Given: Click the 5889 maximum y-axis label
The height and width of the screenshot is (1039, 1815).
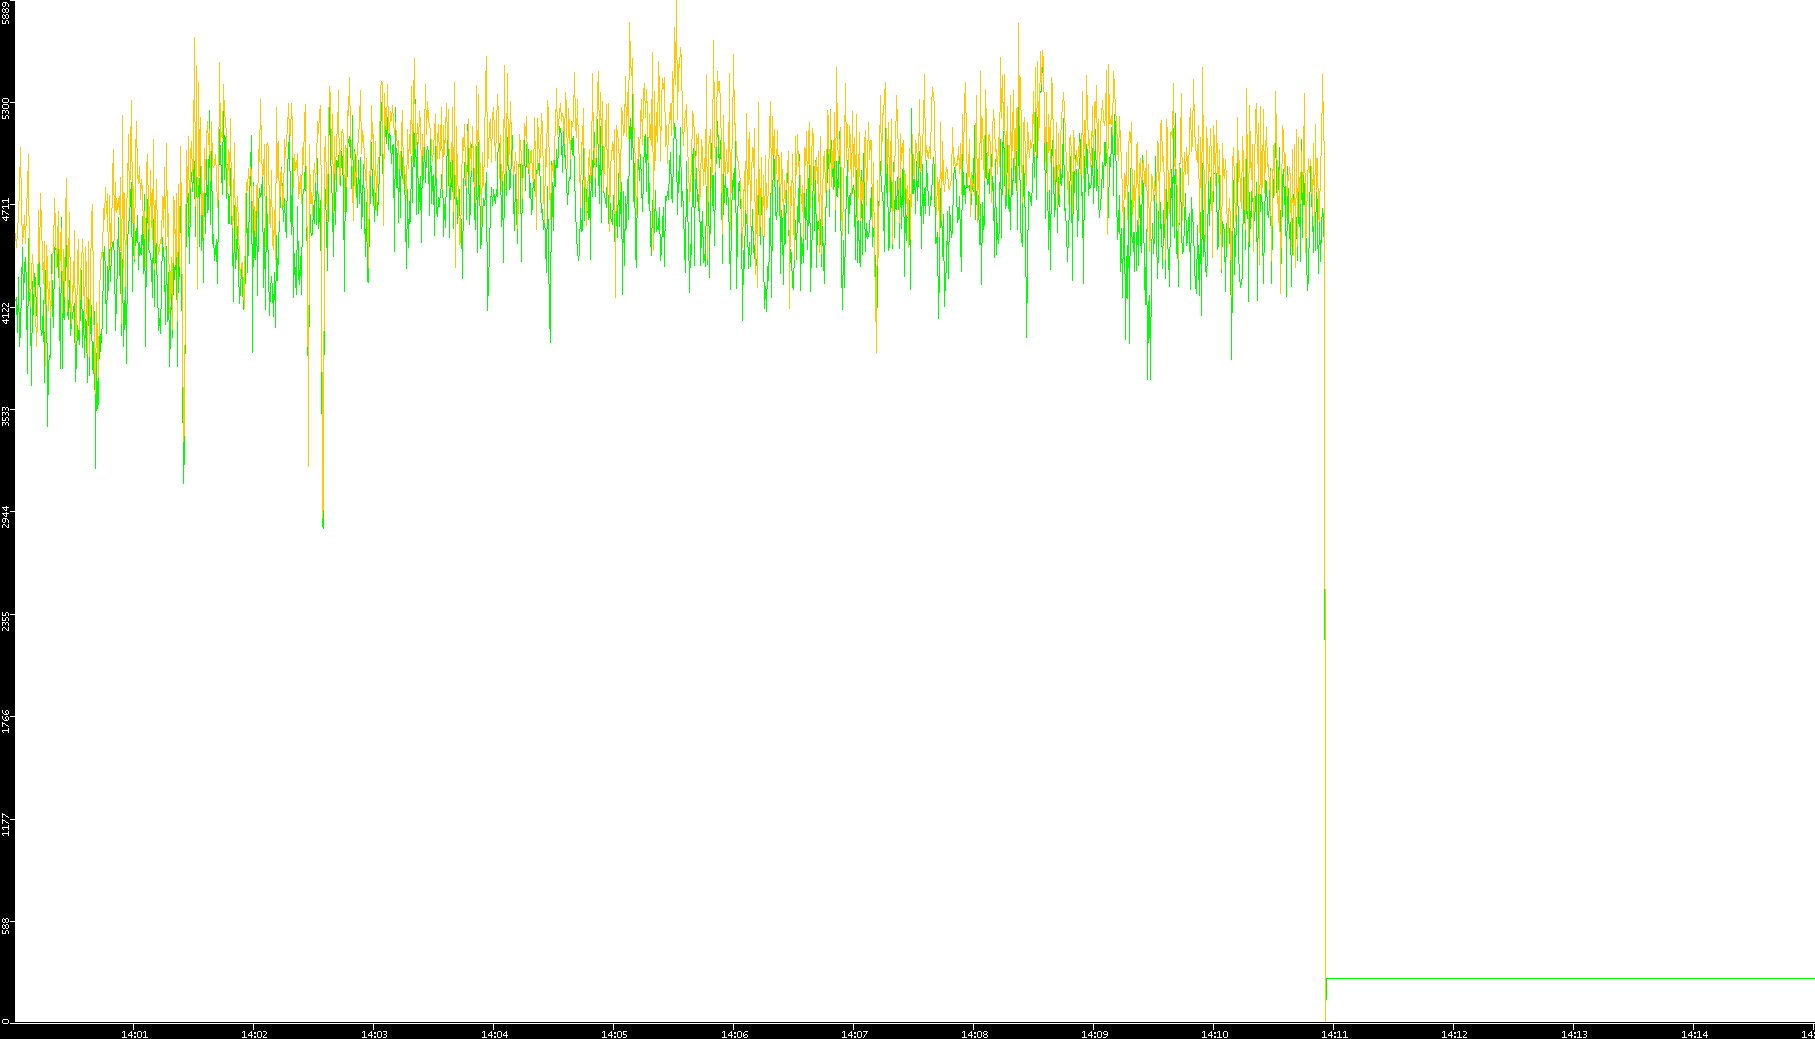Looking at the screenshot, I should click(x=6, y=12).
